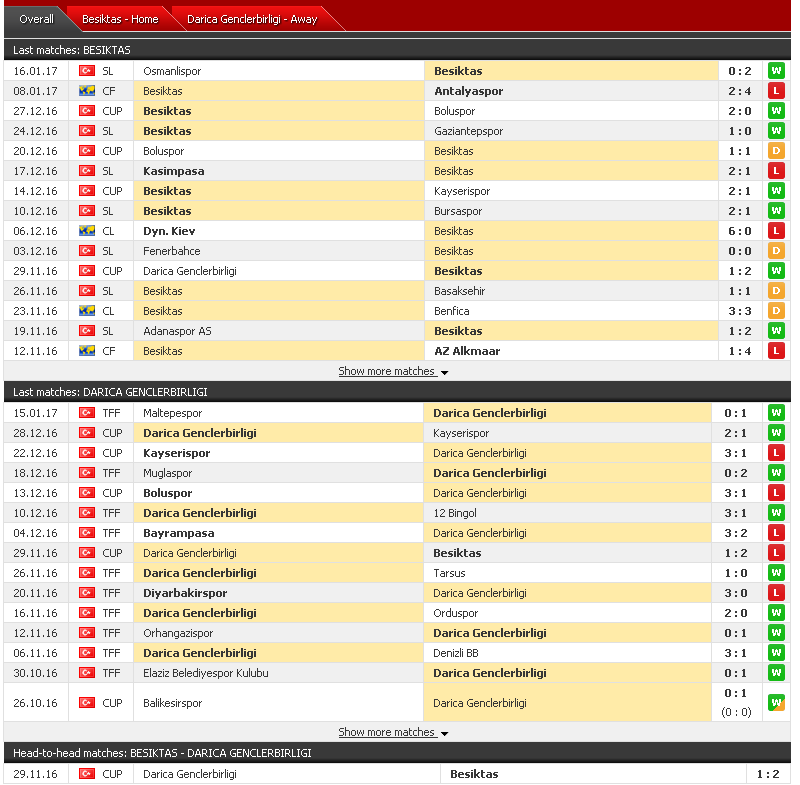Click the W result icon on Muglaspor row
The height and width of the screenshot is (785, 800).
pyautogui.click(x=776, y=473)
